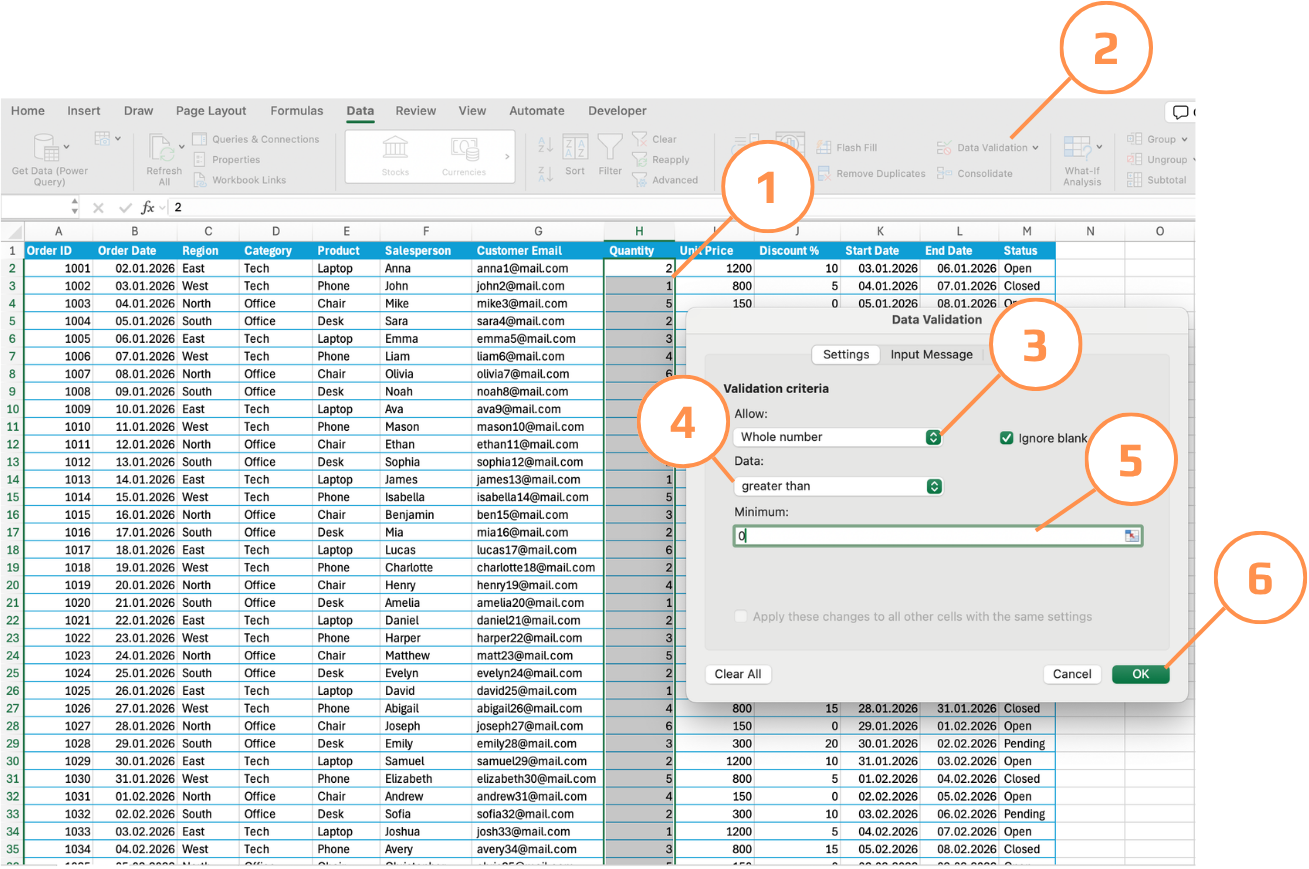
Task: Open Get Data (Power Query)
Action: tap(49, 160)
